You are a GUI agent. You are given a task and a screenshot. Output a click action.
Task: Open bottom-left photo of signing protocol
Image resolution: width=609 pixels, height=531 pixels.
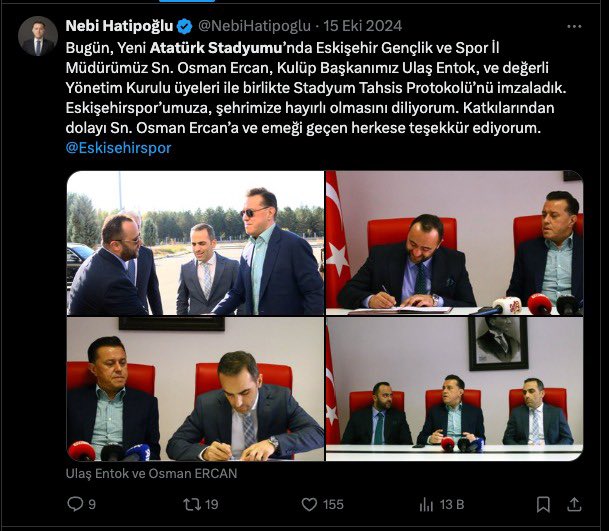pyautogui.click(x=195, y=389)
